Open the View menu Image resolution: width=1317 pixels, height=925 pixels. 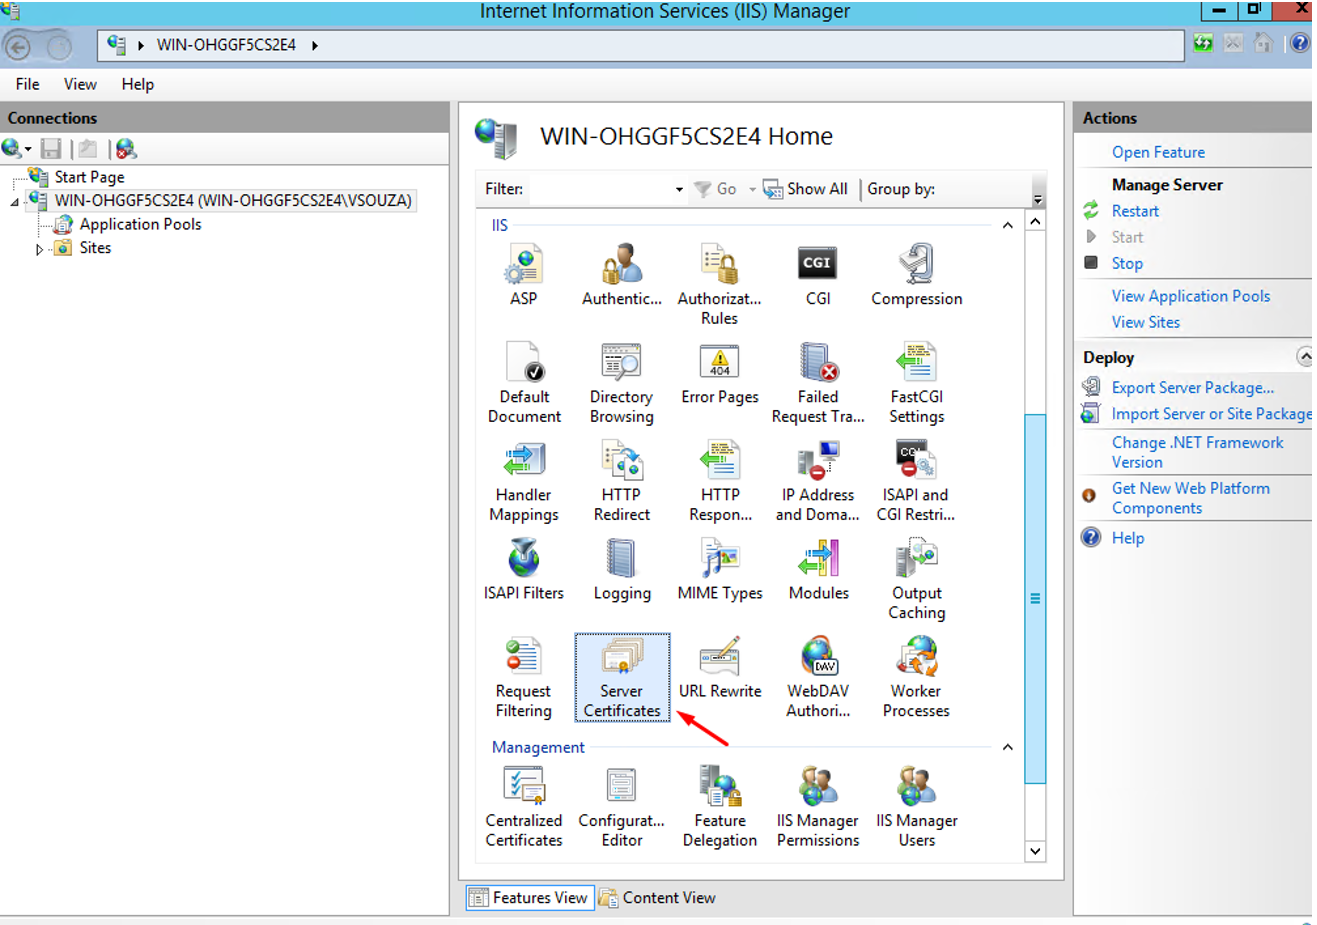click(80, 84)
